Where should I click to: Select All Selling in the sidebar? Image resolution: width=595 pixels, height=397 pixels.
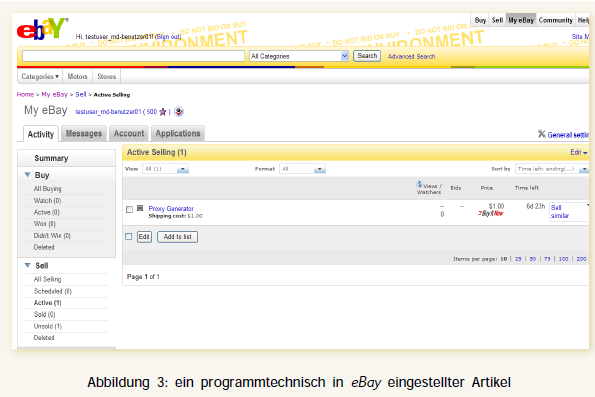(47, 279)
